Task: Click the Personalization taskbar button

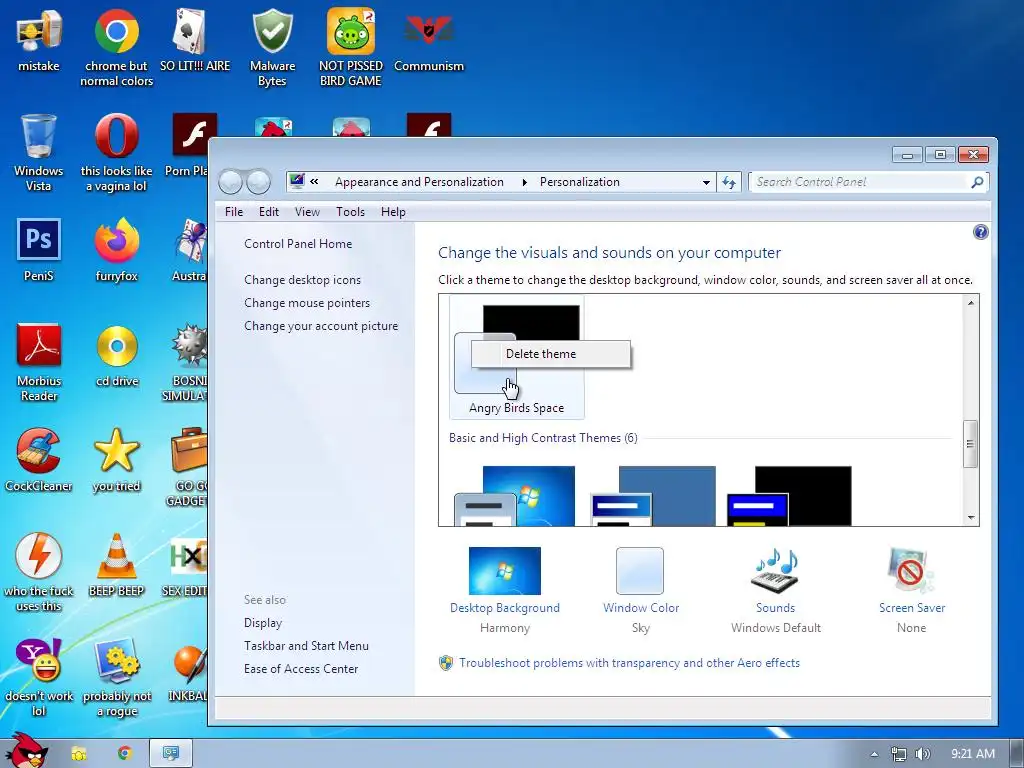Action: pos(170,754)
